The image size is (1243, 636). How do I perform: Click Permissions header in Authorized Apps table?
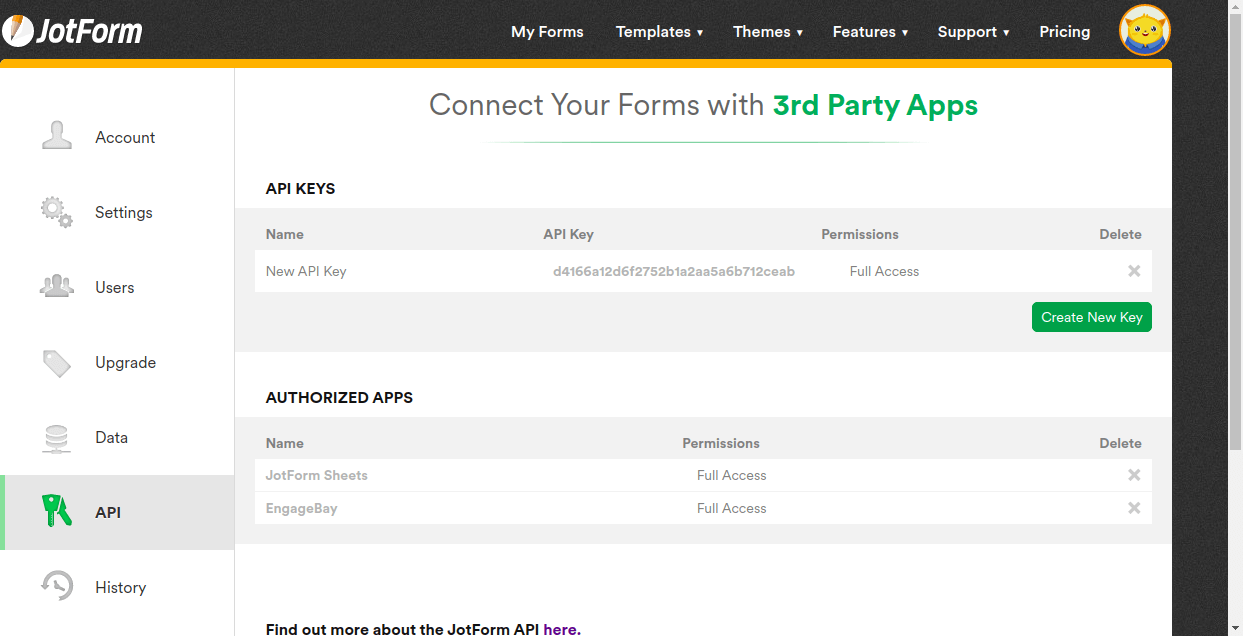(721, 443)
